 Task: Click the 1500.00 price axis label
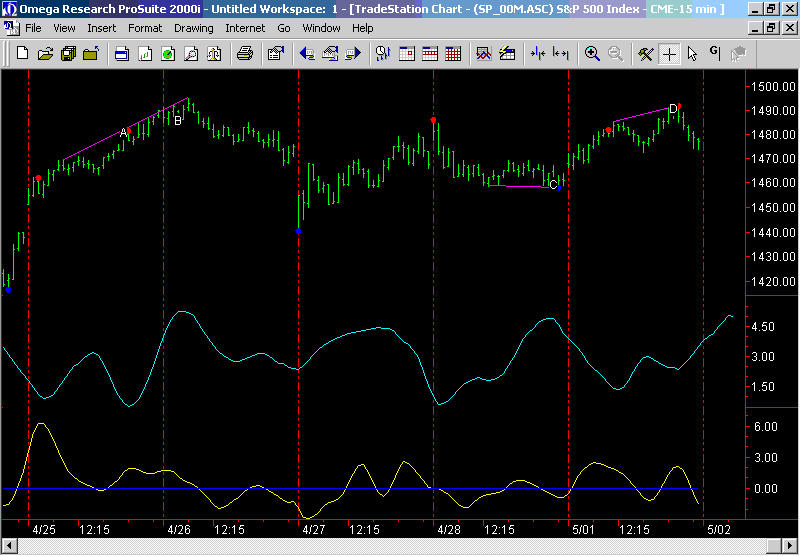pos(774,86)
